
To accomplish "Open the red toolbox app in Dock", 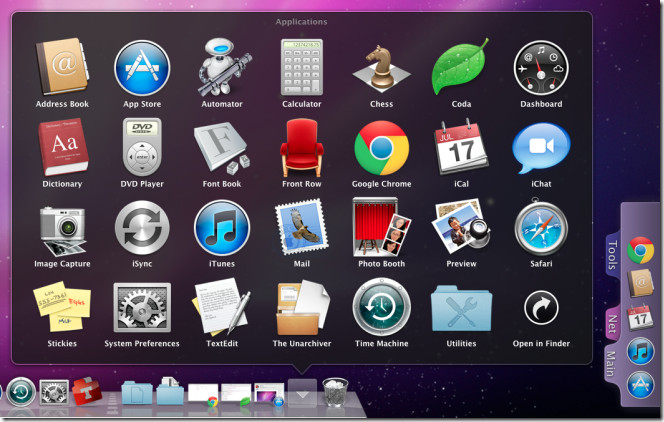I will (x=87, y=391).
